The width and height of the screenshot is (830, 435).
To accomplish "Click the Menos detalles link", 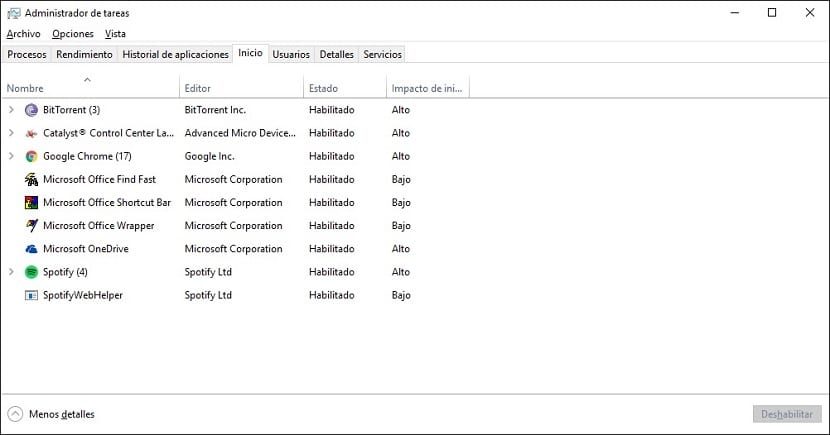I will [x=62, y=414].
